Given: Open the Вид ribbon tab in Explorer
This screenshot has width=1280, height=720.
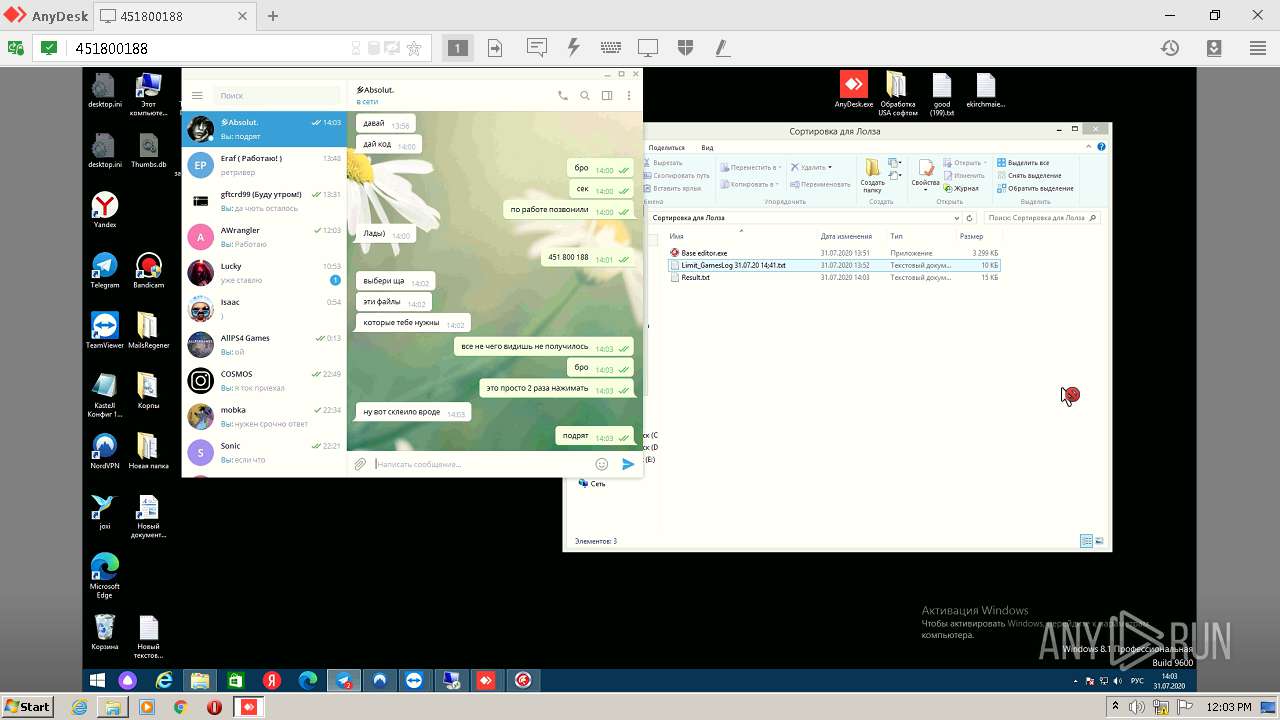Looking at the screenshot, I should point(707,147).
